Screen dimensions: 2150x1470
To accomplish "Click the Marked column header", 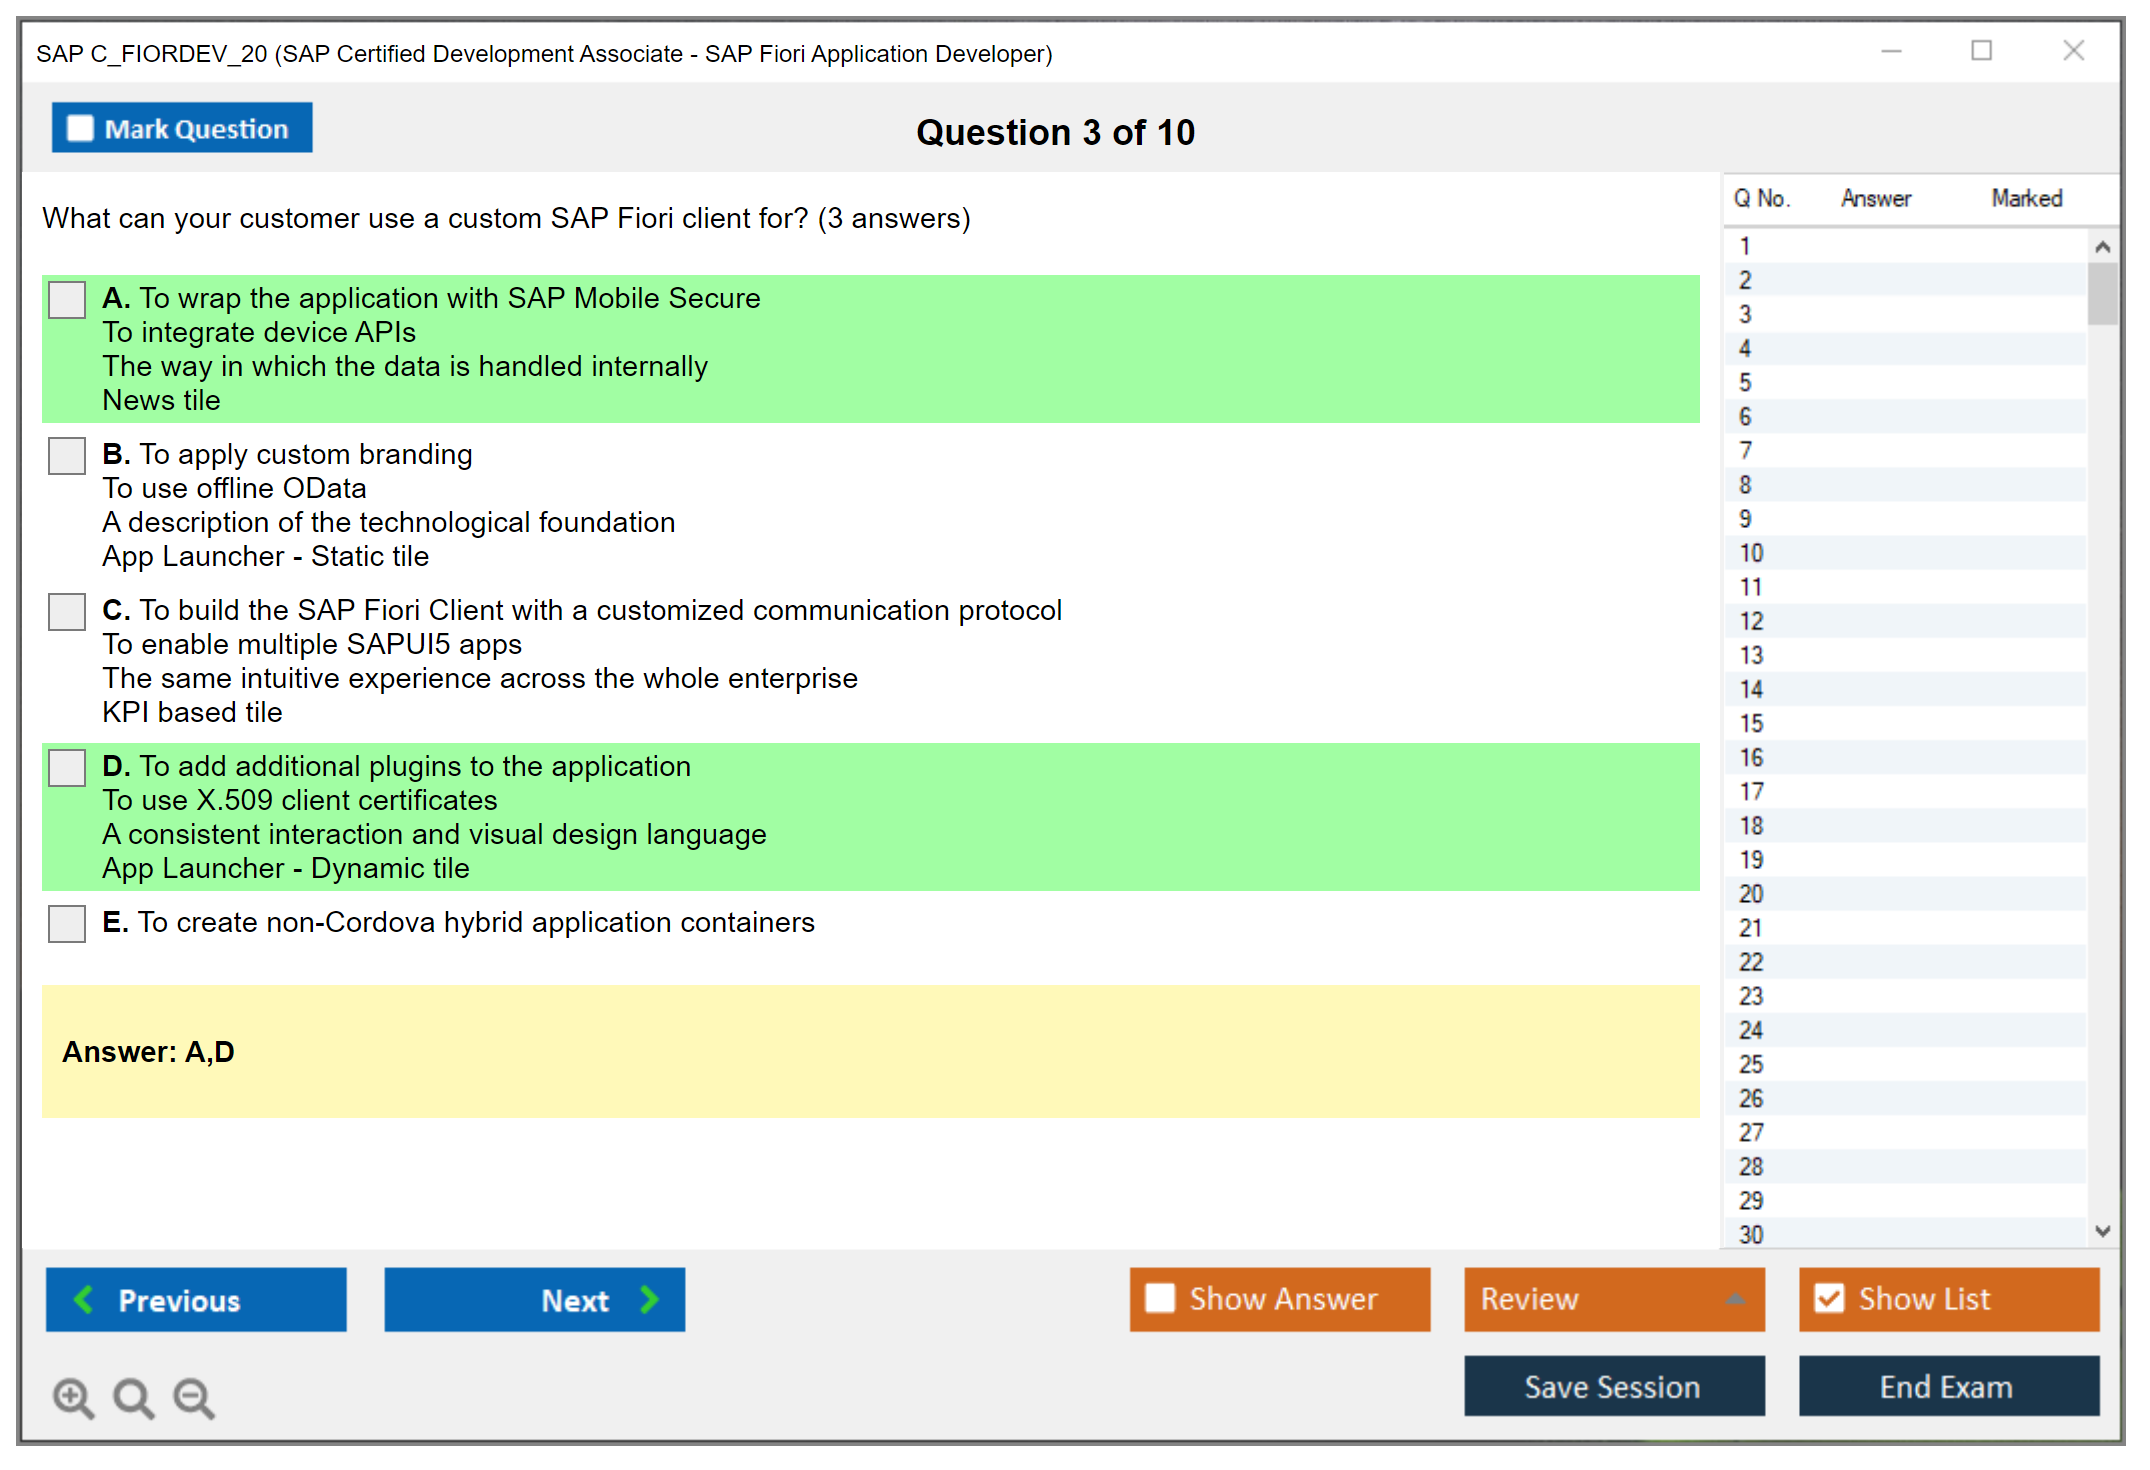I will pyautogui.click(x=2026, y=198).
